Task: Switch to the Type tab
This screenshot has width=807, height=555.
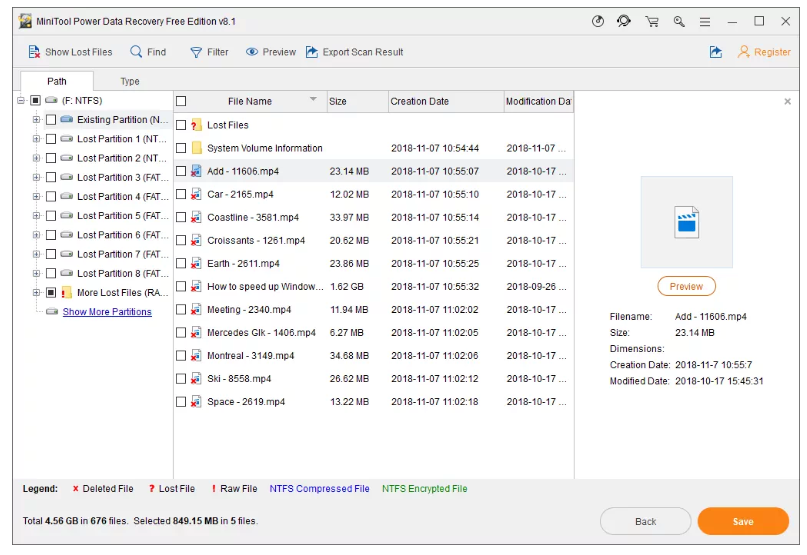Action: 130,81
